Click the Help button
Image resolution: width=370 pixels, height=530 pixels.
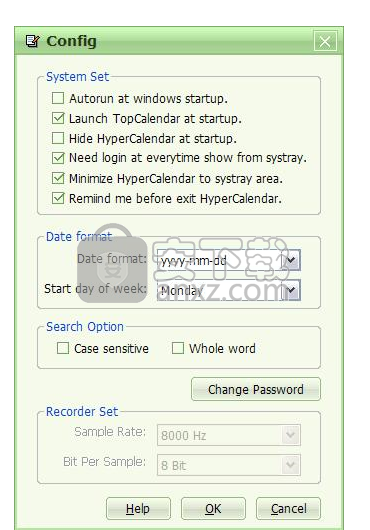click(x=138, y=508)
